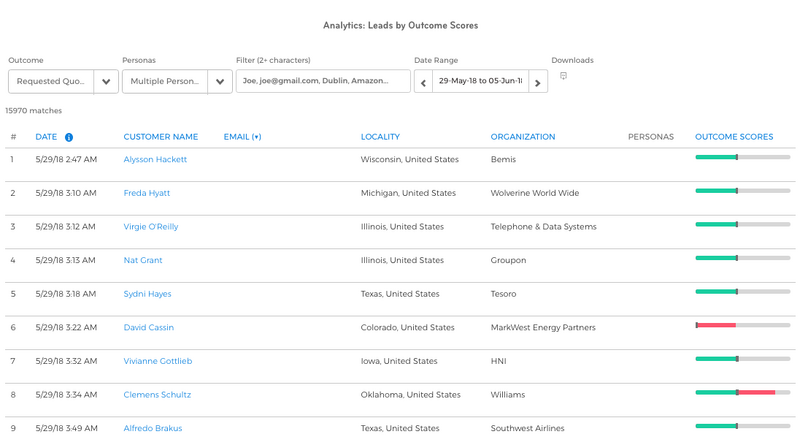This screenshot has width=800, height=445.
Task: Click the Date column info icon
Action: [69, 137]
